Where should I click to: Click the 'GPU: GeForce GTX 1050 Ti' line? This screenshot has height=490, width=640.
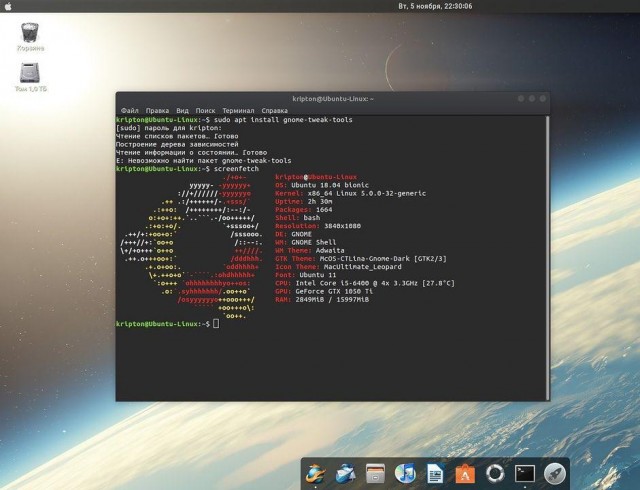pyautogui.click(x=324, y=291)
